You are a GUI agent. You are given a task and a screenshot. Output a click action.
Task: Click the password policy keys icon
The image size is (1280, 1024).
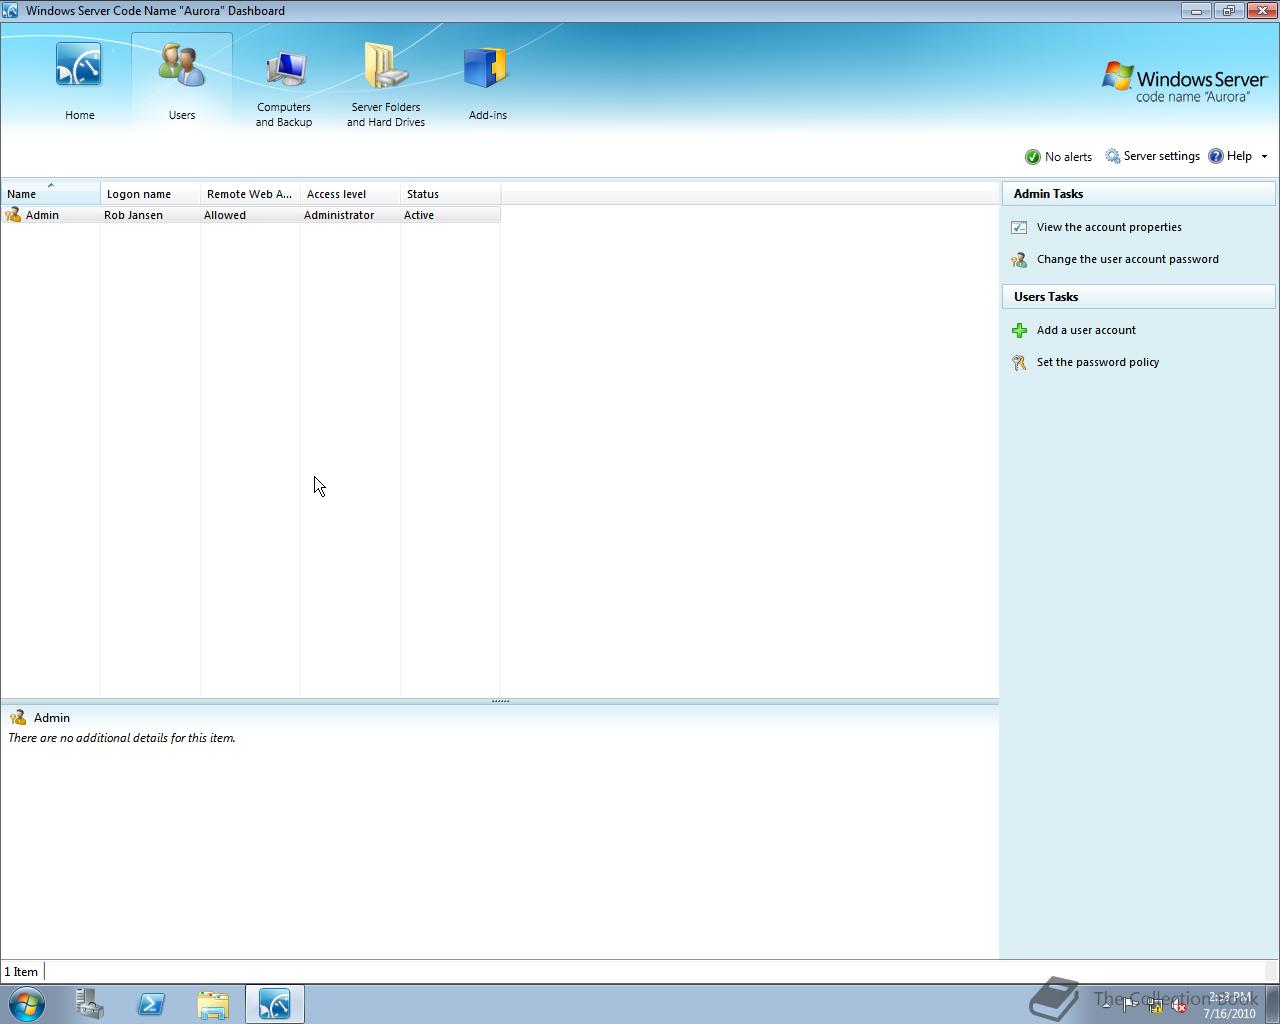[1019, 363]
